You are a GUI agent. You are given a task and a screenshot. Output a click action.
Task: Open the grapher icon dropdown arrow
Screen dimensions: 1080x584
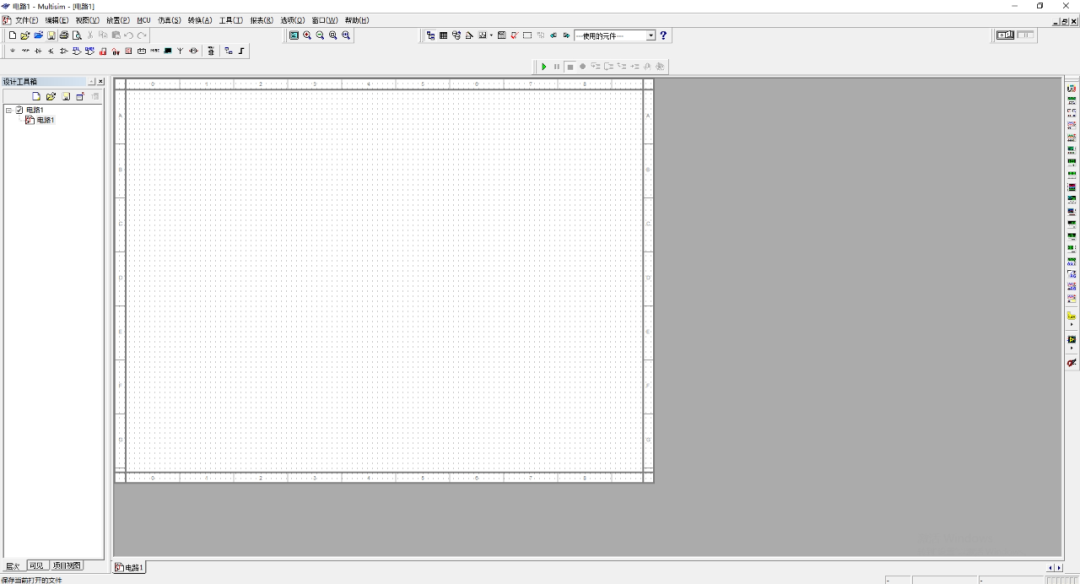pos(491,35)
